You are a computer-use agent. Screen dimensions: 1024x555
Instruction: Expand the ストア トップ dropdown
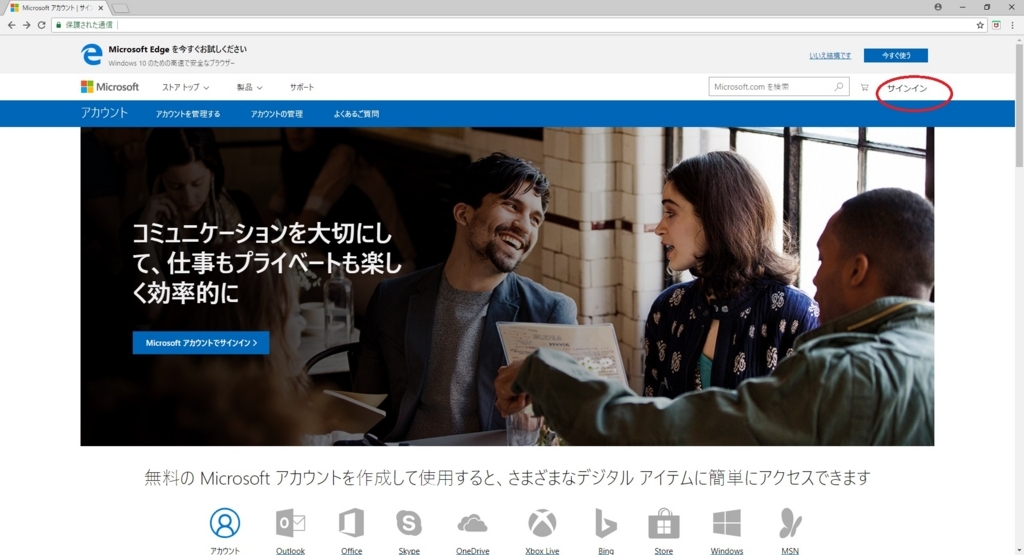[185, 87]
